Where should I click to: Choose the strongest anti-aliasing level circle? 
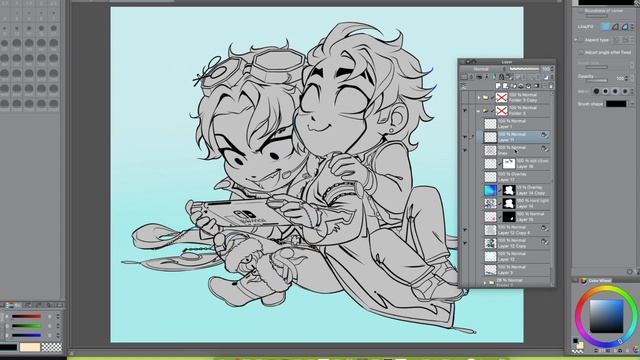(625, 91)
